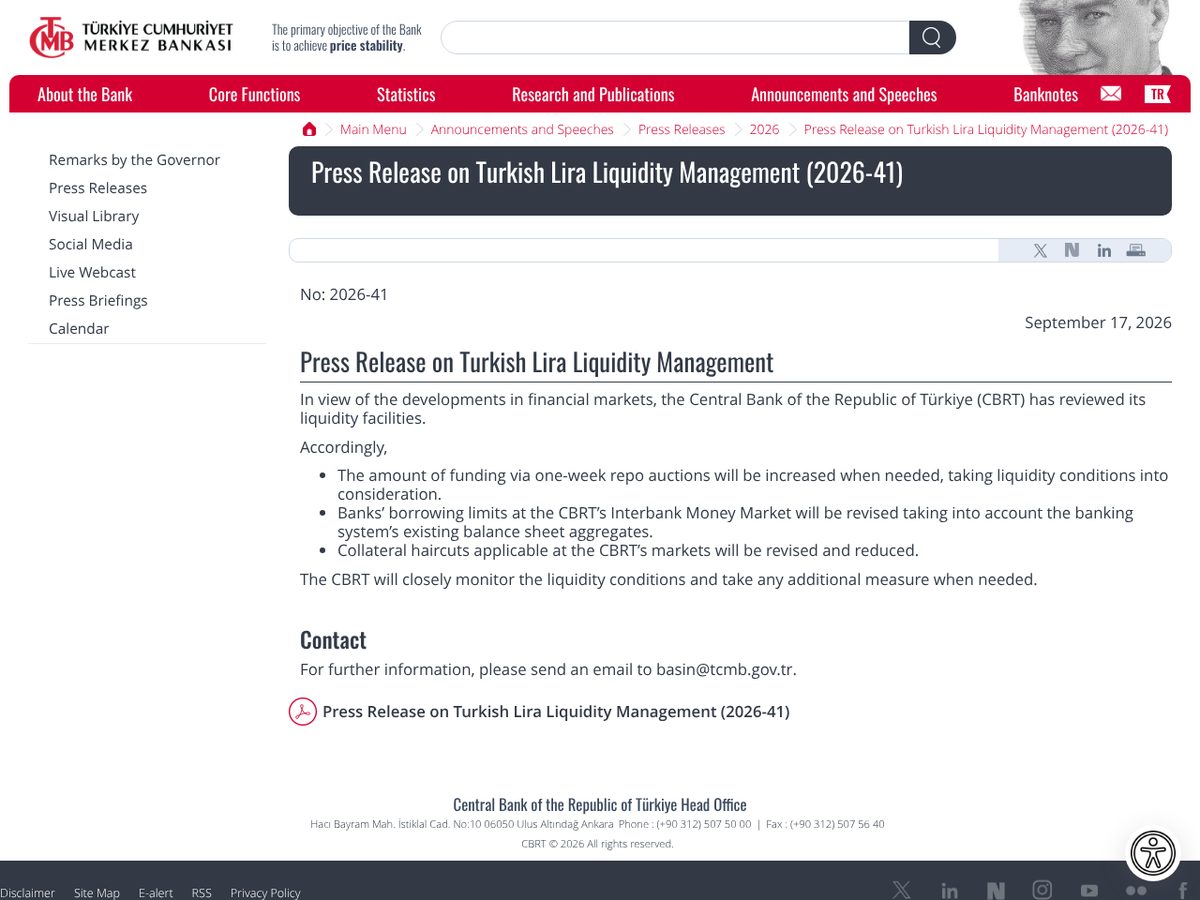Click the Press Releases breadcrumb

(681, 129)
